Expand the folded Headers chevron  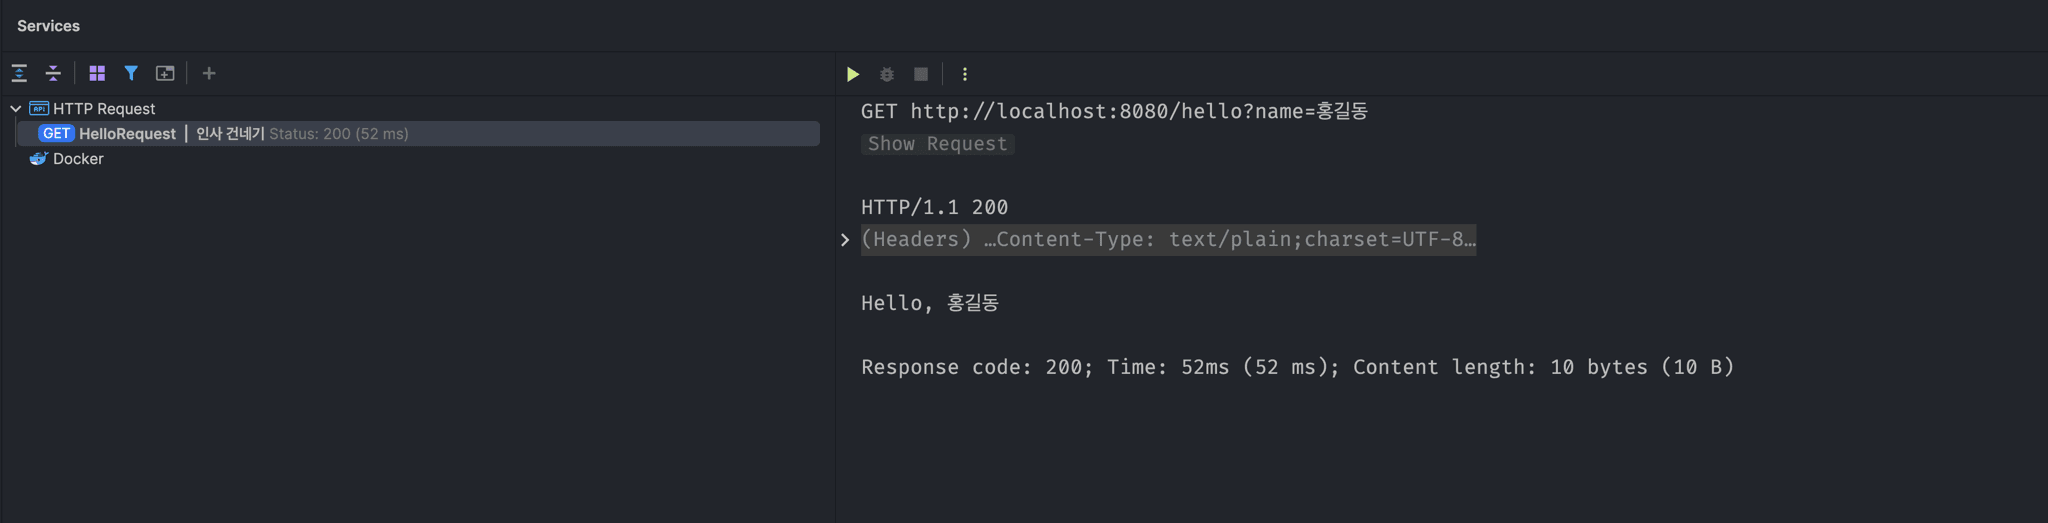coord(845,240)
